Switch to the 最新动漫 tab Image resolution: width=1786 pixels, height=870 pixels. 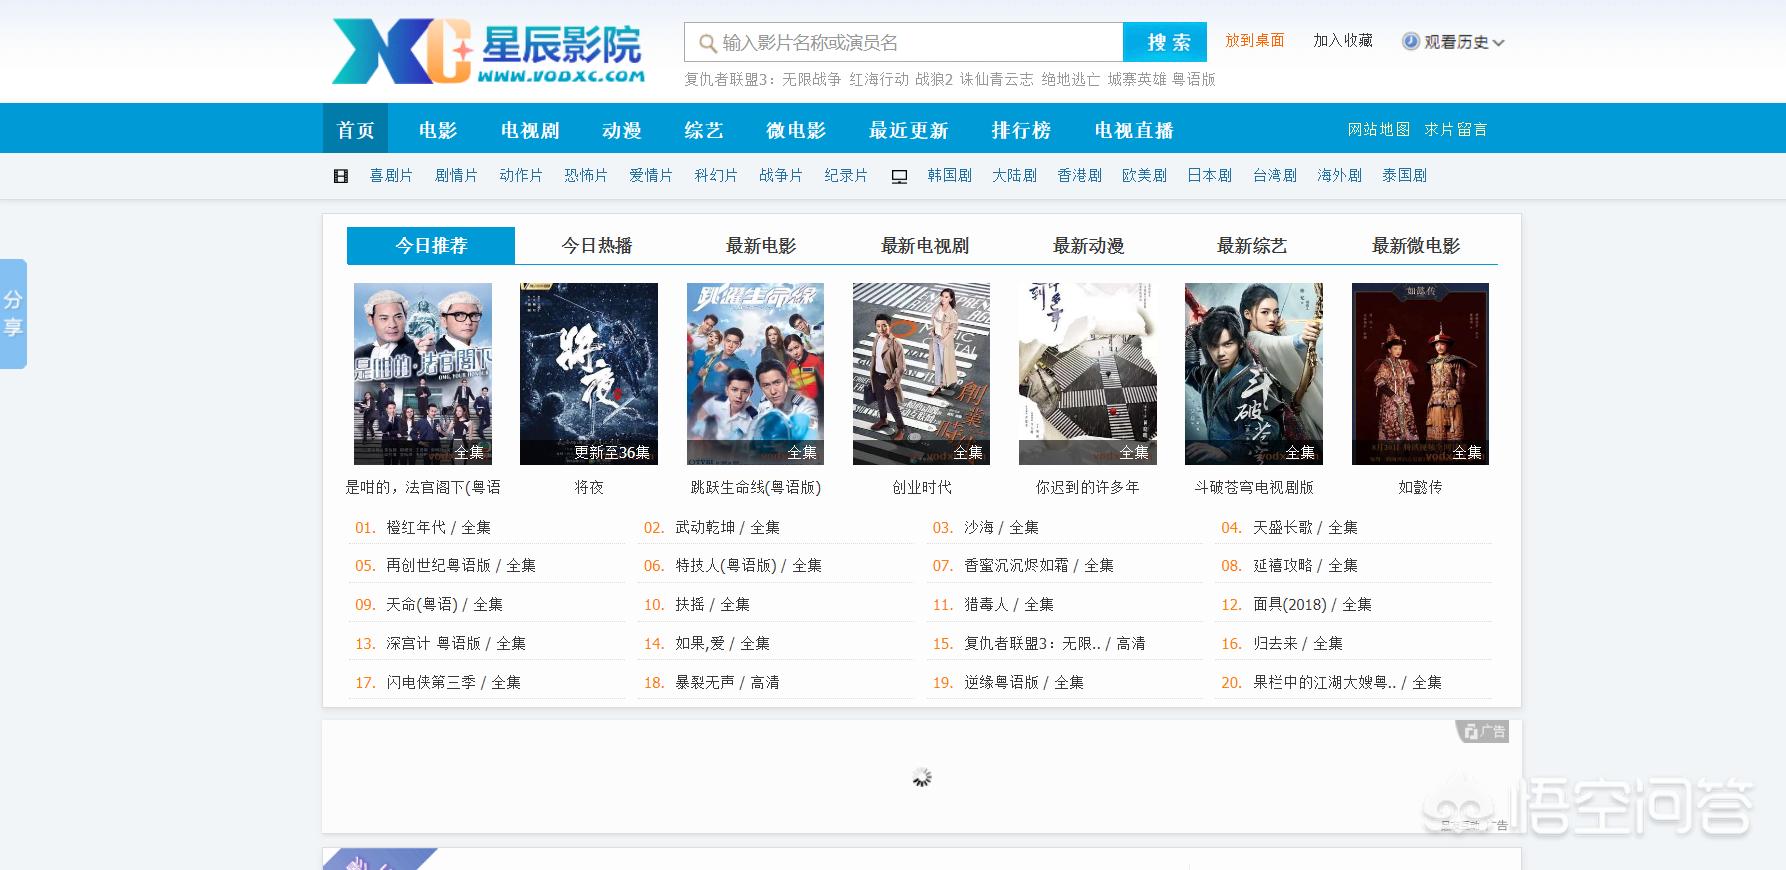click(x=1089, y=245)
